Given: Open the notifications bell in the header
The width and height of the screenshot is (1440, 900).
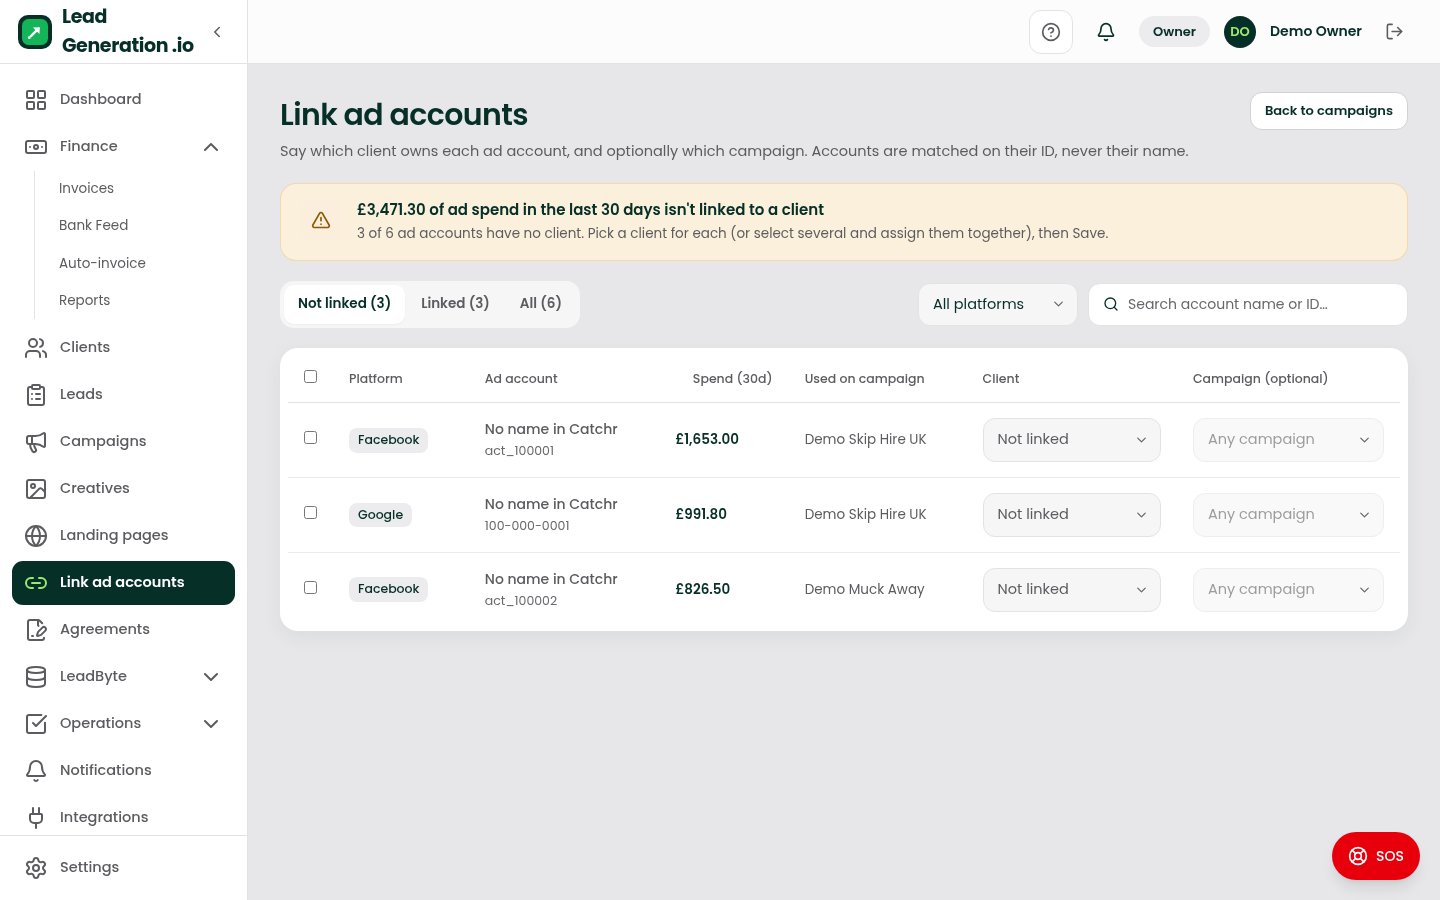Looking at the screenshot, I should 1106,32.
